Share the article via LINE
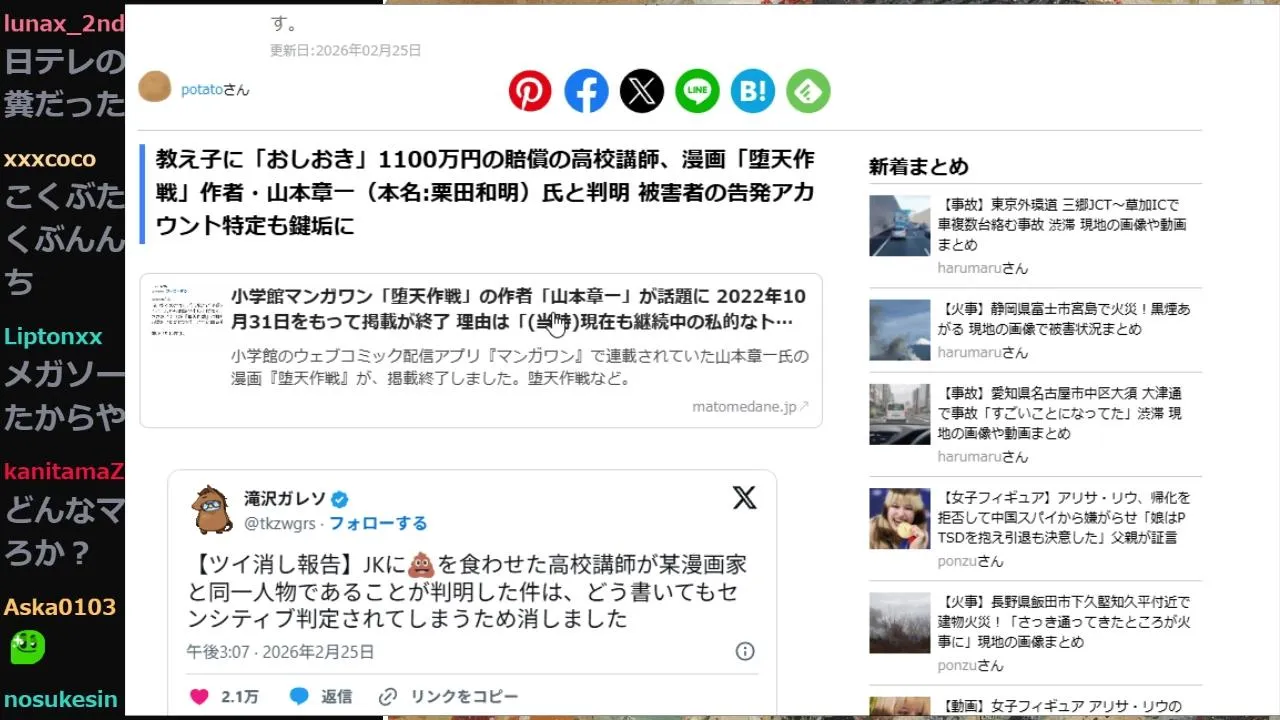This screenshot has height=720, width=1280. tap(697, 91)
